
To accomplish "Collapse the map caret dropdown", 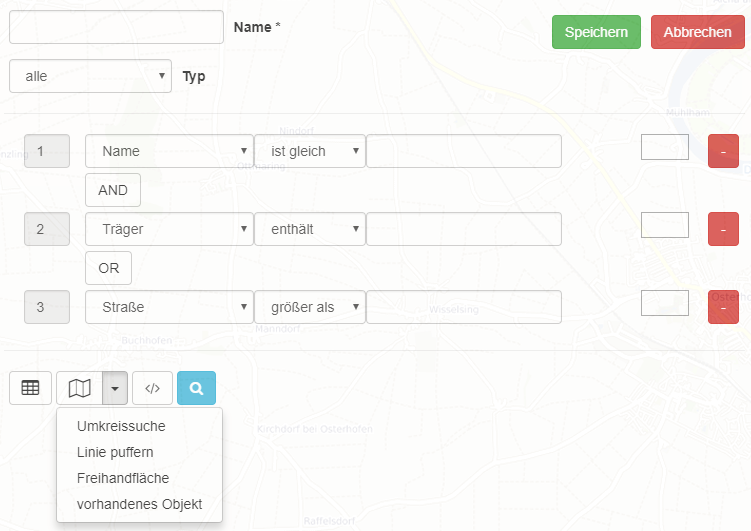I will click(x=115, y=388).
